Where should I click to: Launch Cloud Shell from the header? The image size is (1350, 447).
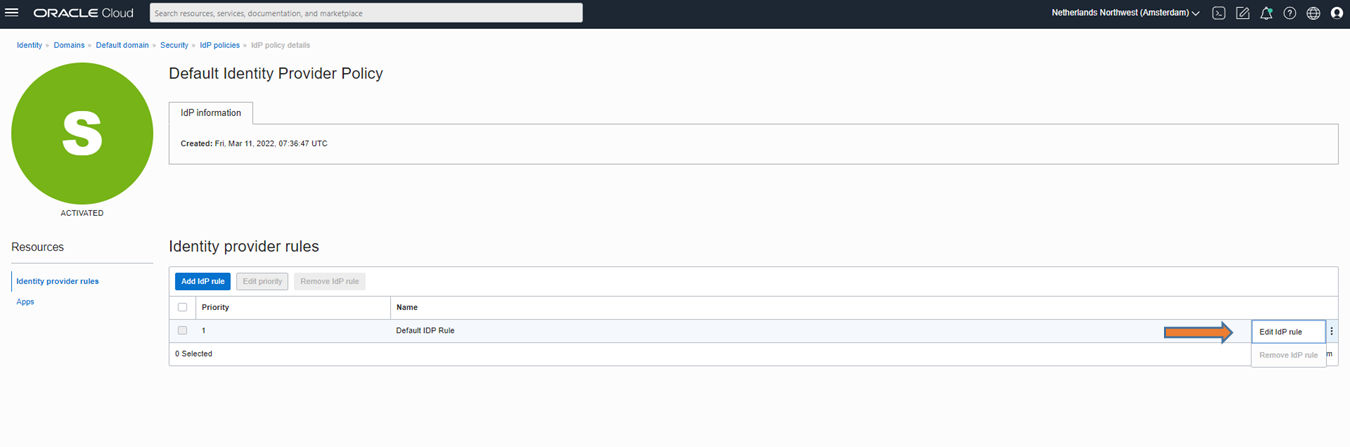1218,13
